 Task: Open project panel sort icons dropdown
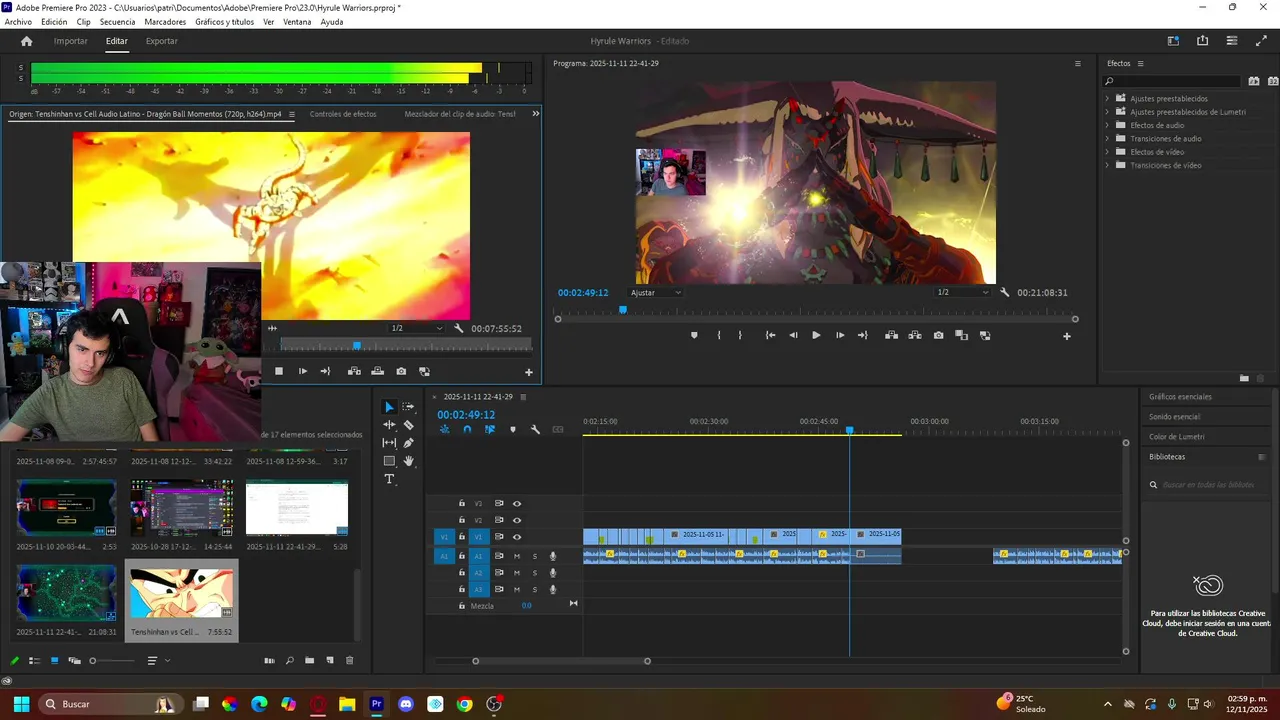[x=157, y=661]
